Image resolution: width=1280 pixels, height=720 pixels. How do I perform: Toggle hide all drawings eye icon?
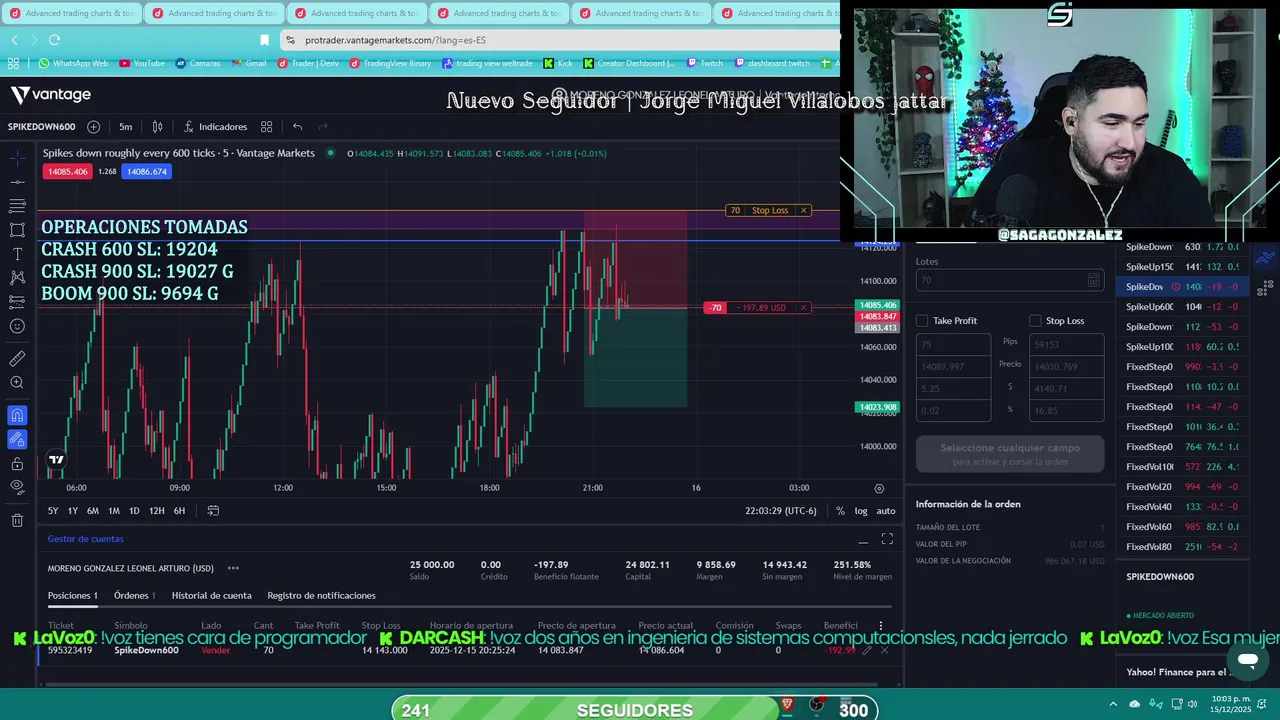pos(17,487)
